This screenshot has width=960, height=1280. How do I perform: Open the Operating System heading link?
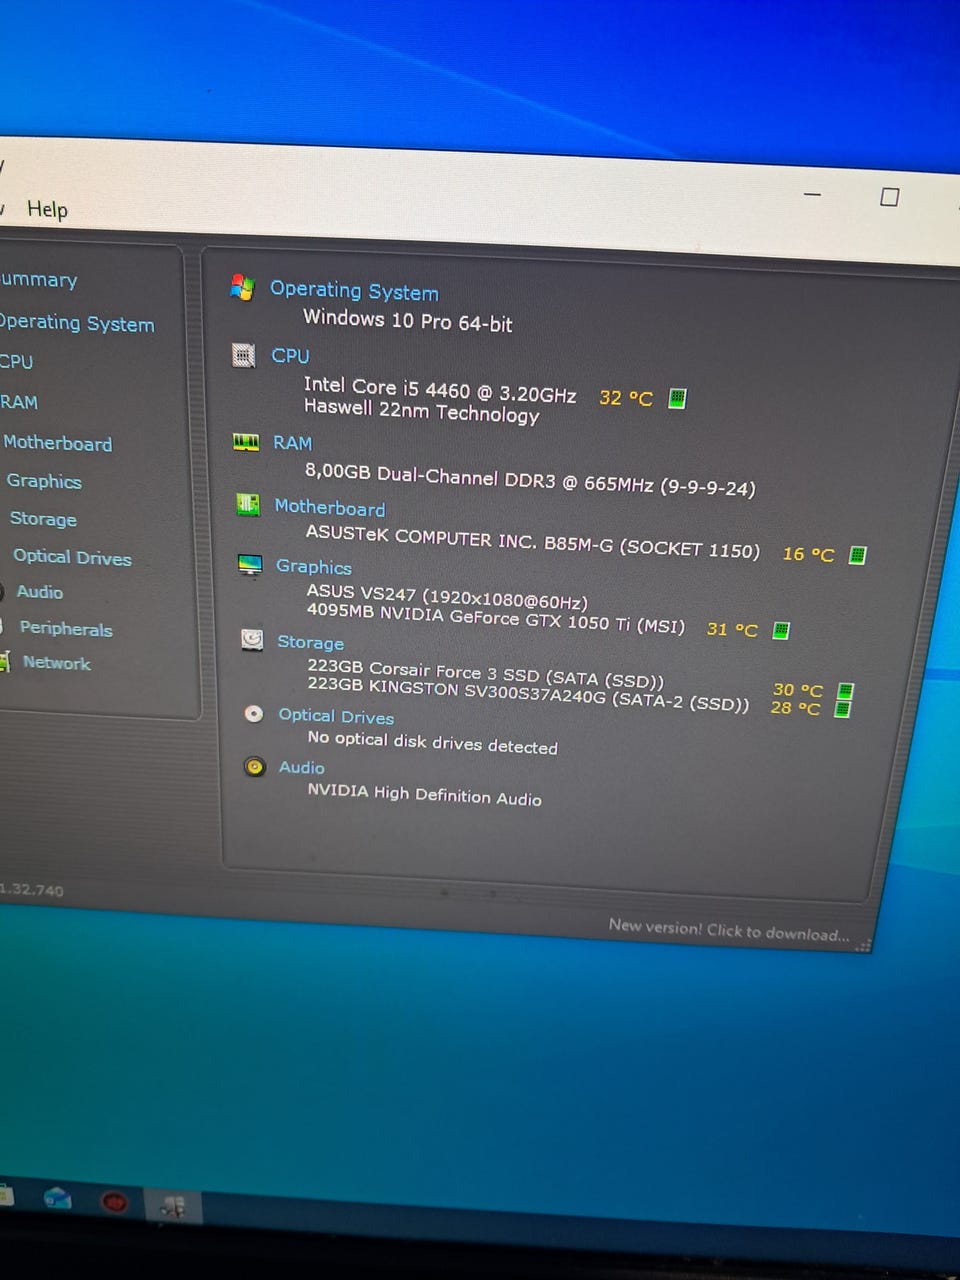(354, 291)
